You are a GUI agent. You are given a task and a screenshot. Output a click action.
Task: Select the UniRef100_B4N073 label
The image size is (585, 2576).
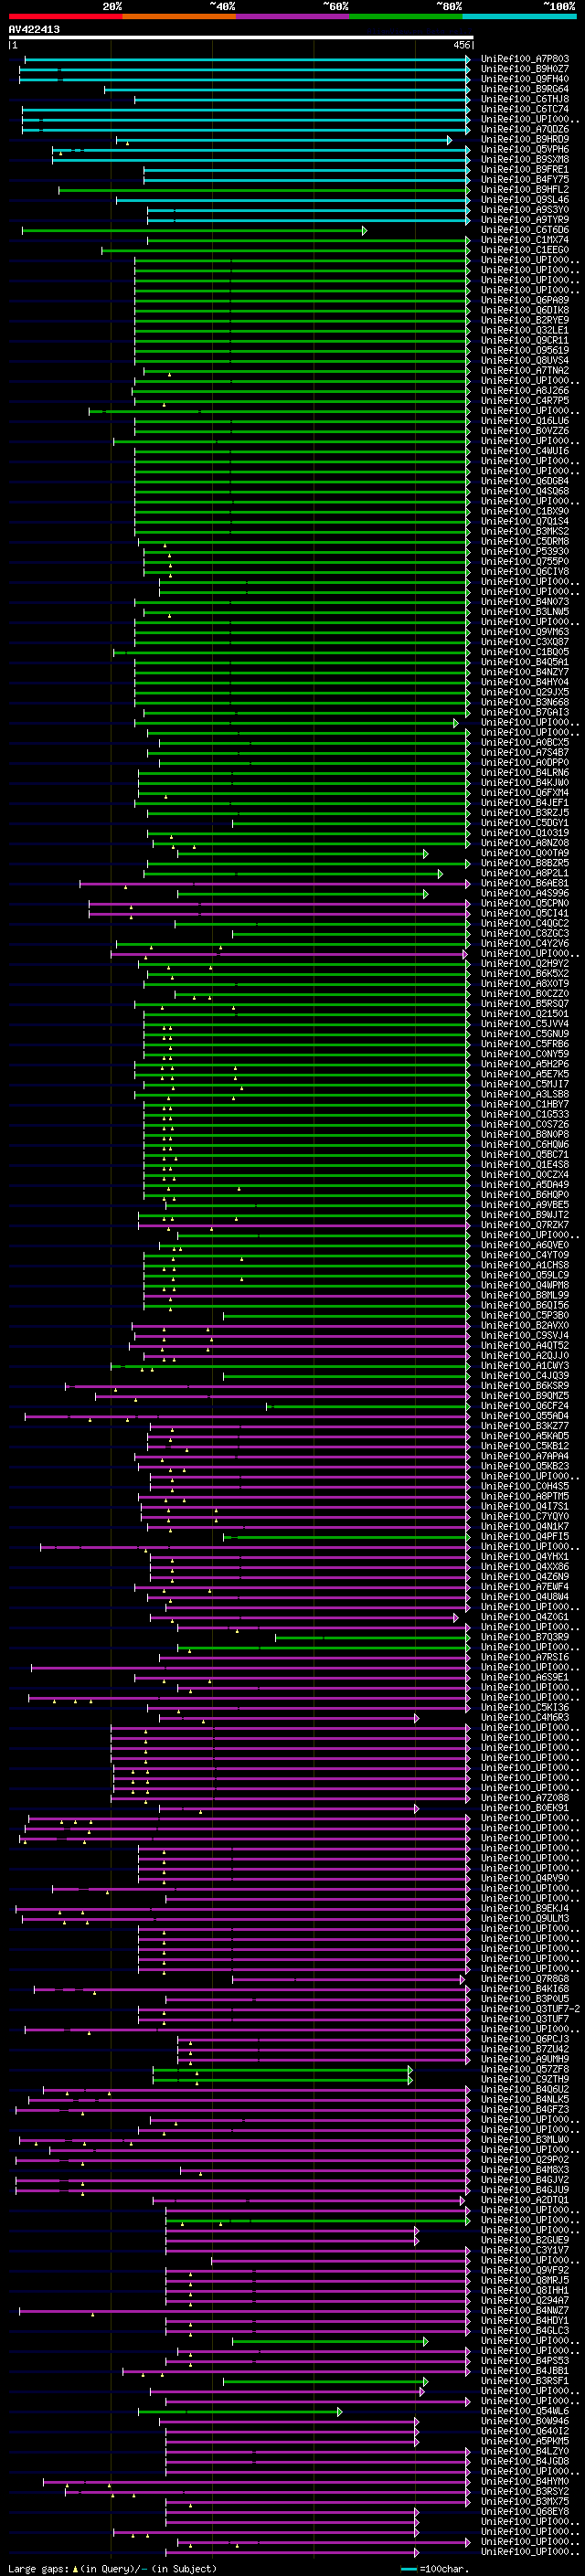525,602
